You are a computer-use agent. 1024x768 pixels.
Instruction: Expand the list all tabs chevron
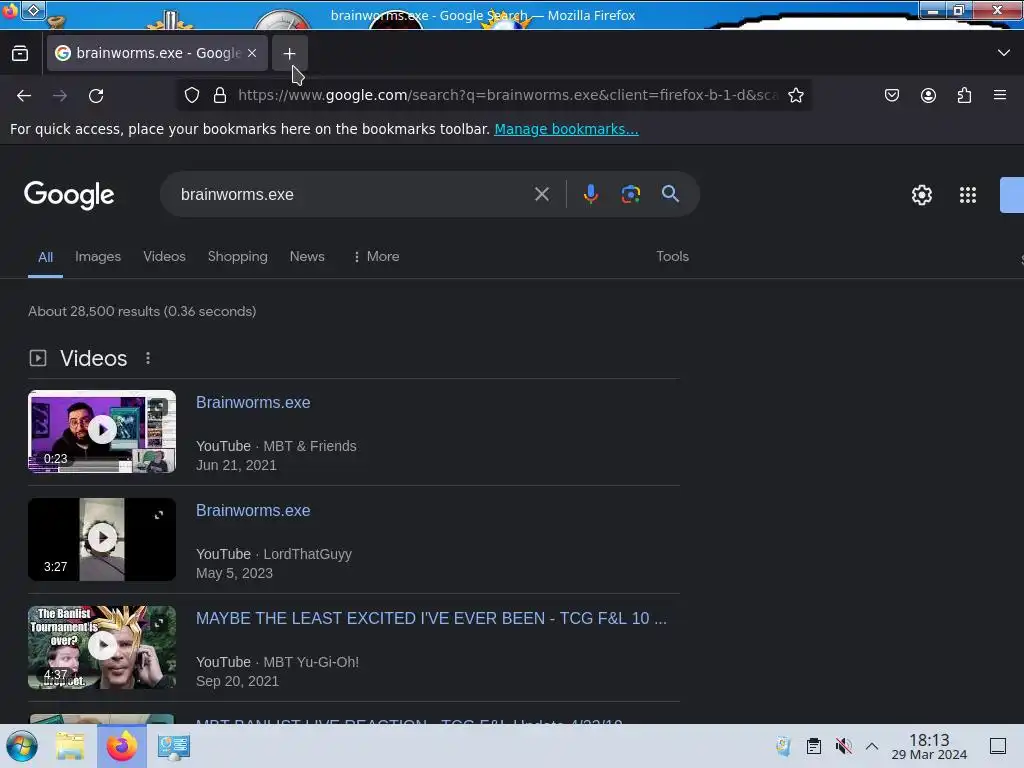[1004, 53]
